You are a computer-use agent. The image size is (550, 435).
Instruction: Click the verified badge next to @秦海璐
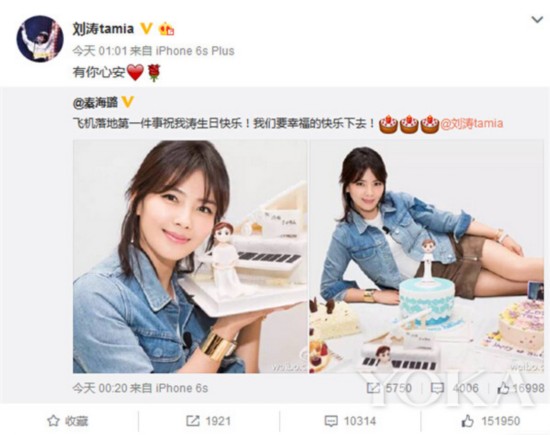[x=128, y=102]
